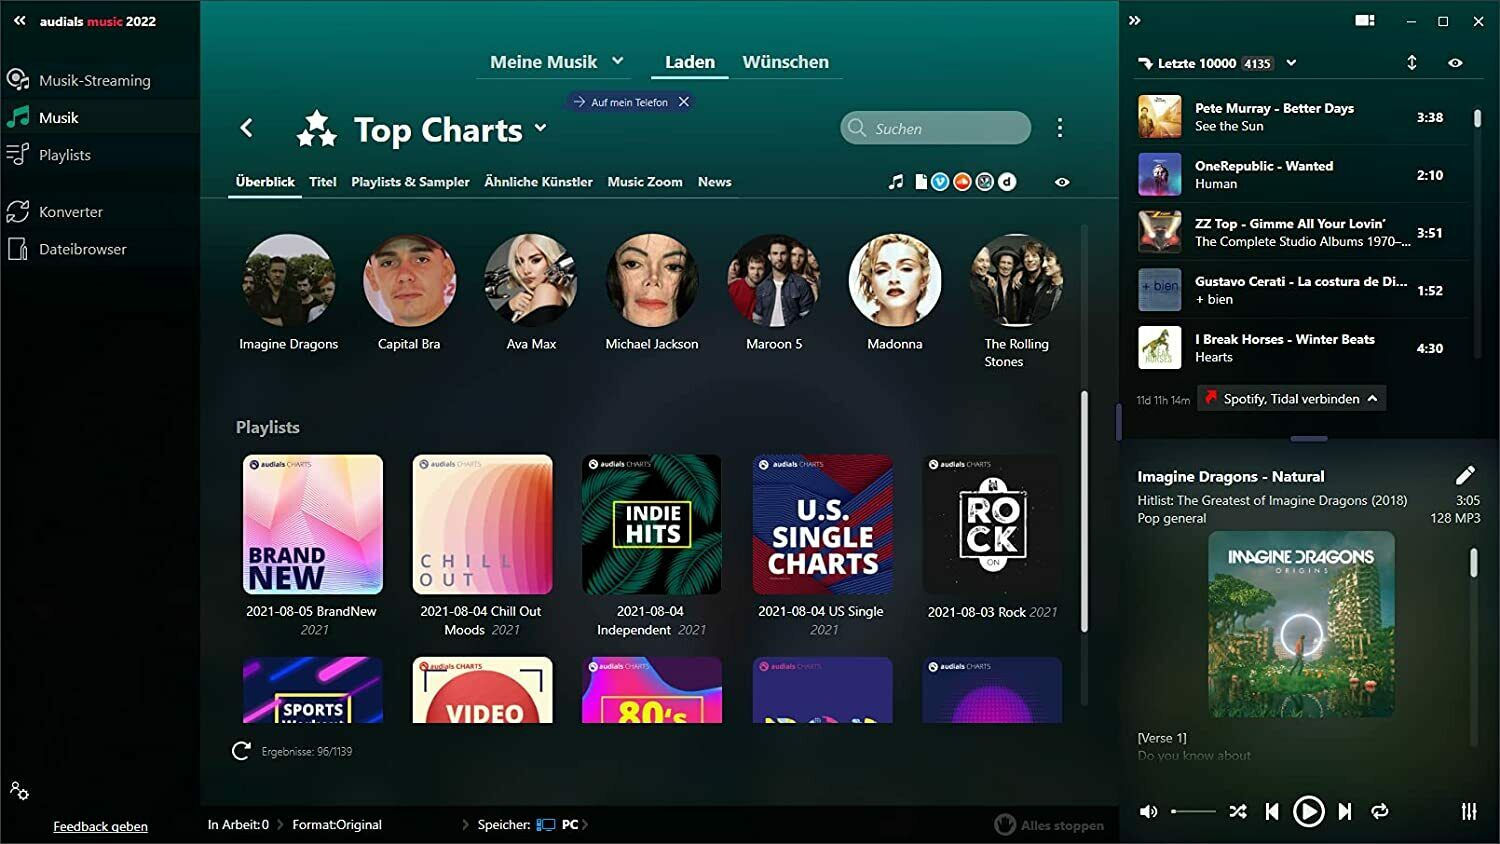The width and height of the screenshot is (1500, 844).
Task: Click the Feedback geben link
Action: (x=100, y=826)
